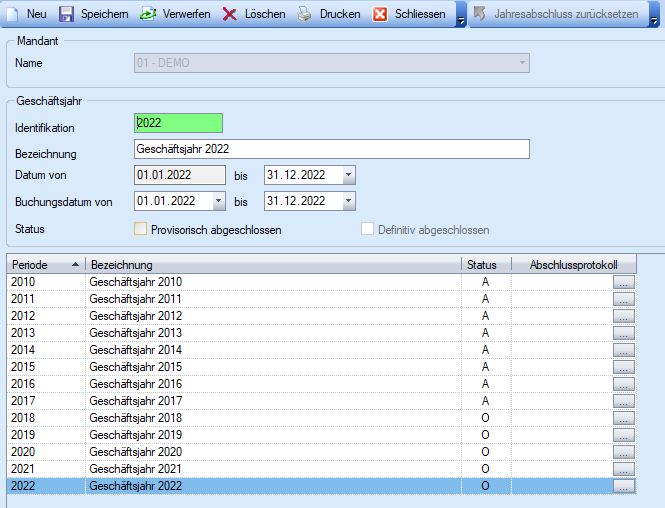Click the Drucken printer icon

[x=304, y=15]
